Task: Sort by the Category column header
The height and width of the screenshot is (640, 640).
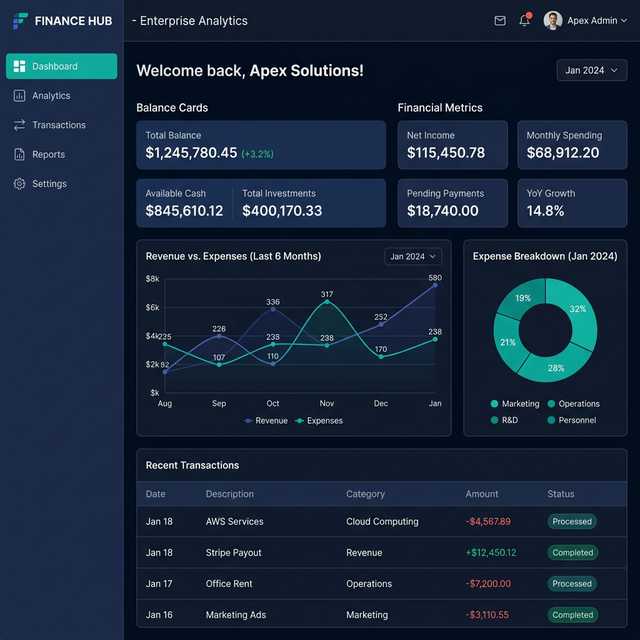Action: [x=365, y=494]
